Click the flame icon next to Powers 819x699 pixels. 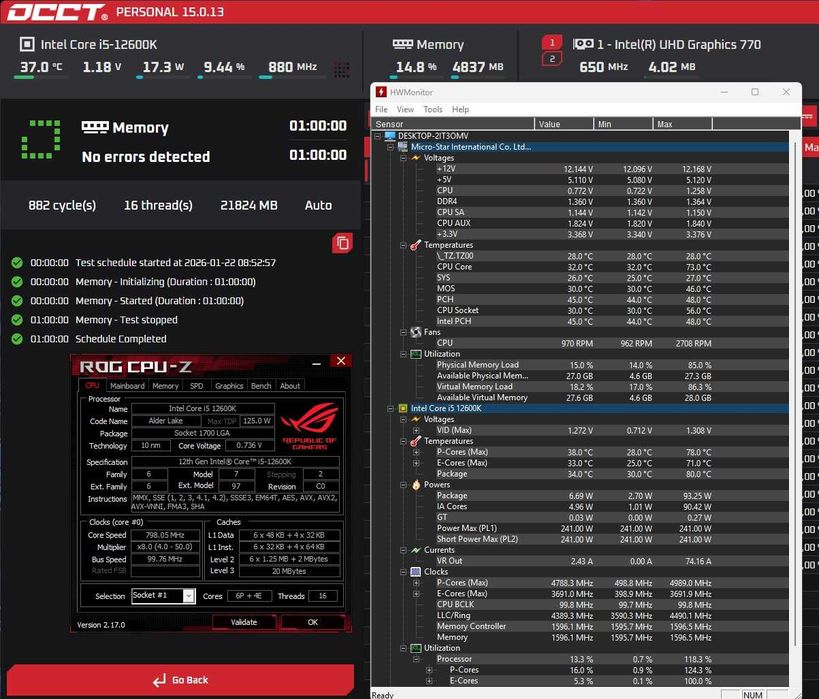tap(416, 485)
